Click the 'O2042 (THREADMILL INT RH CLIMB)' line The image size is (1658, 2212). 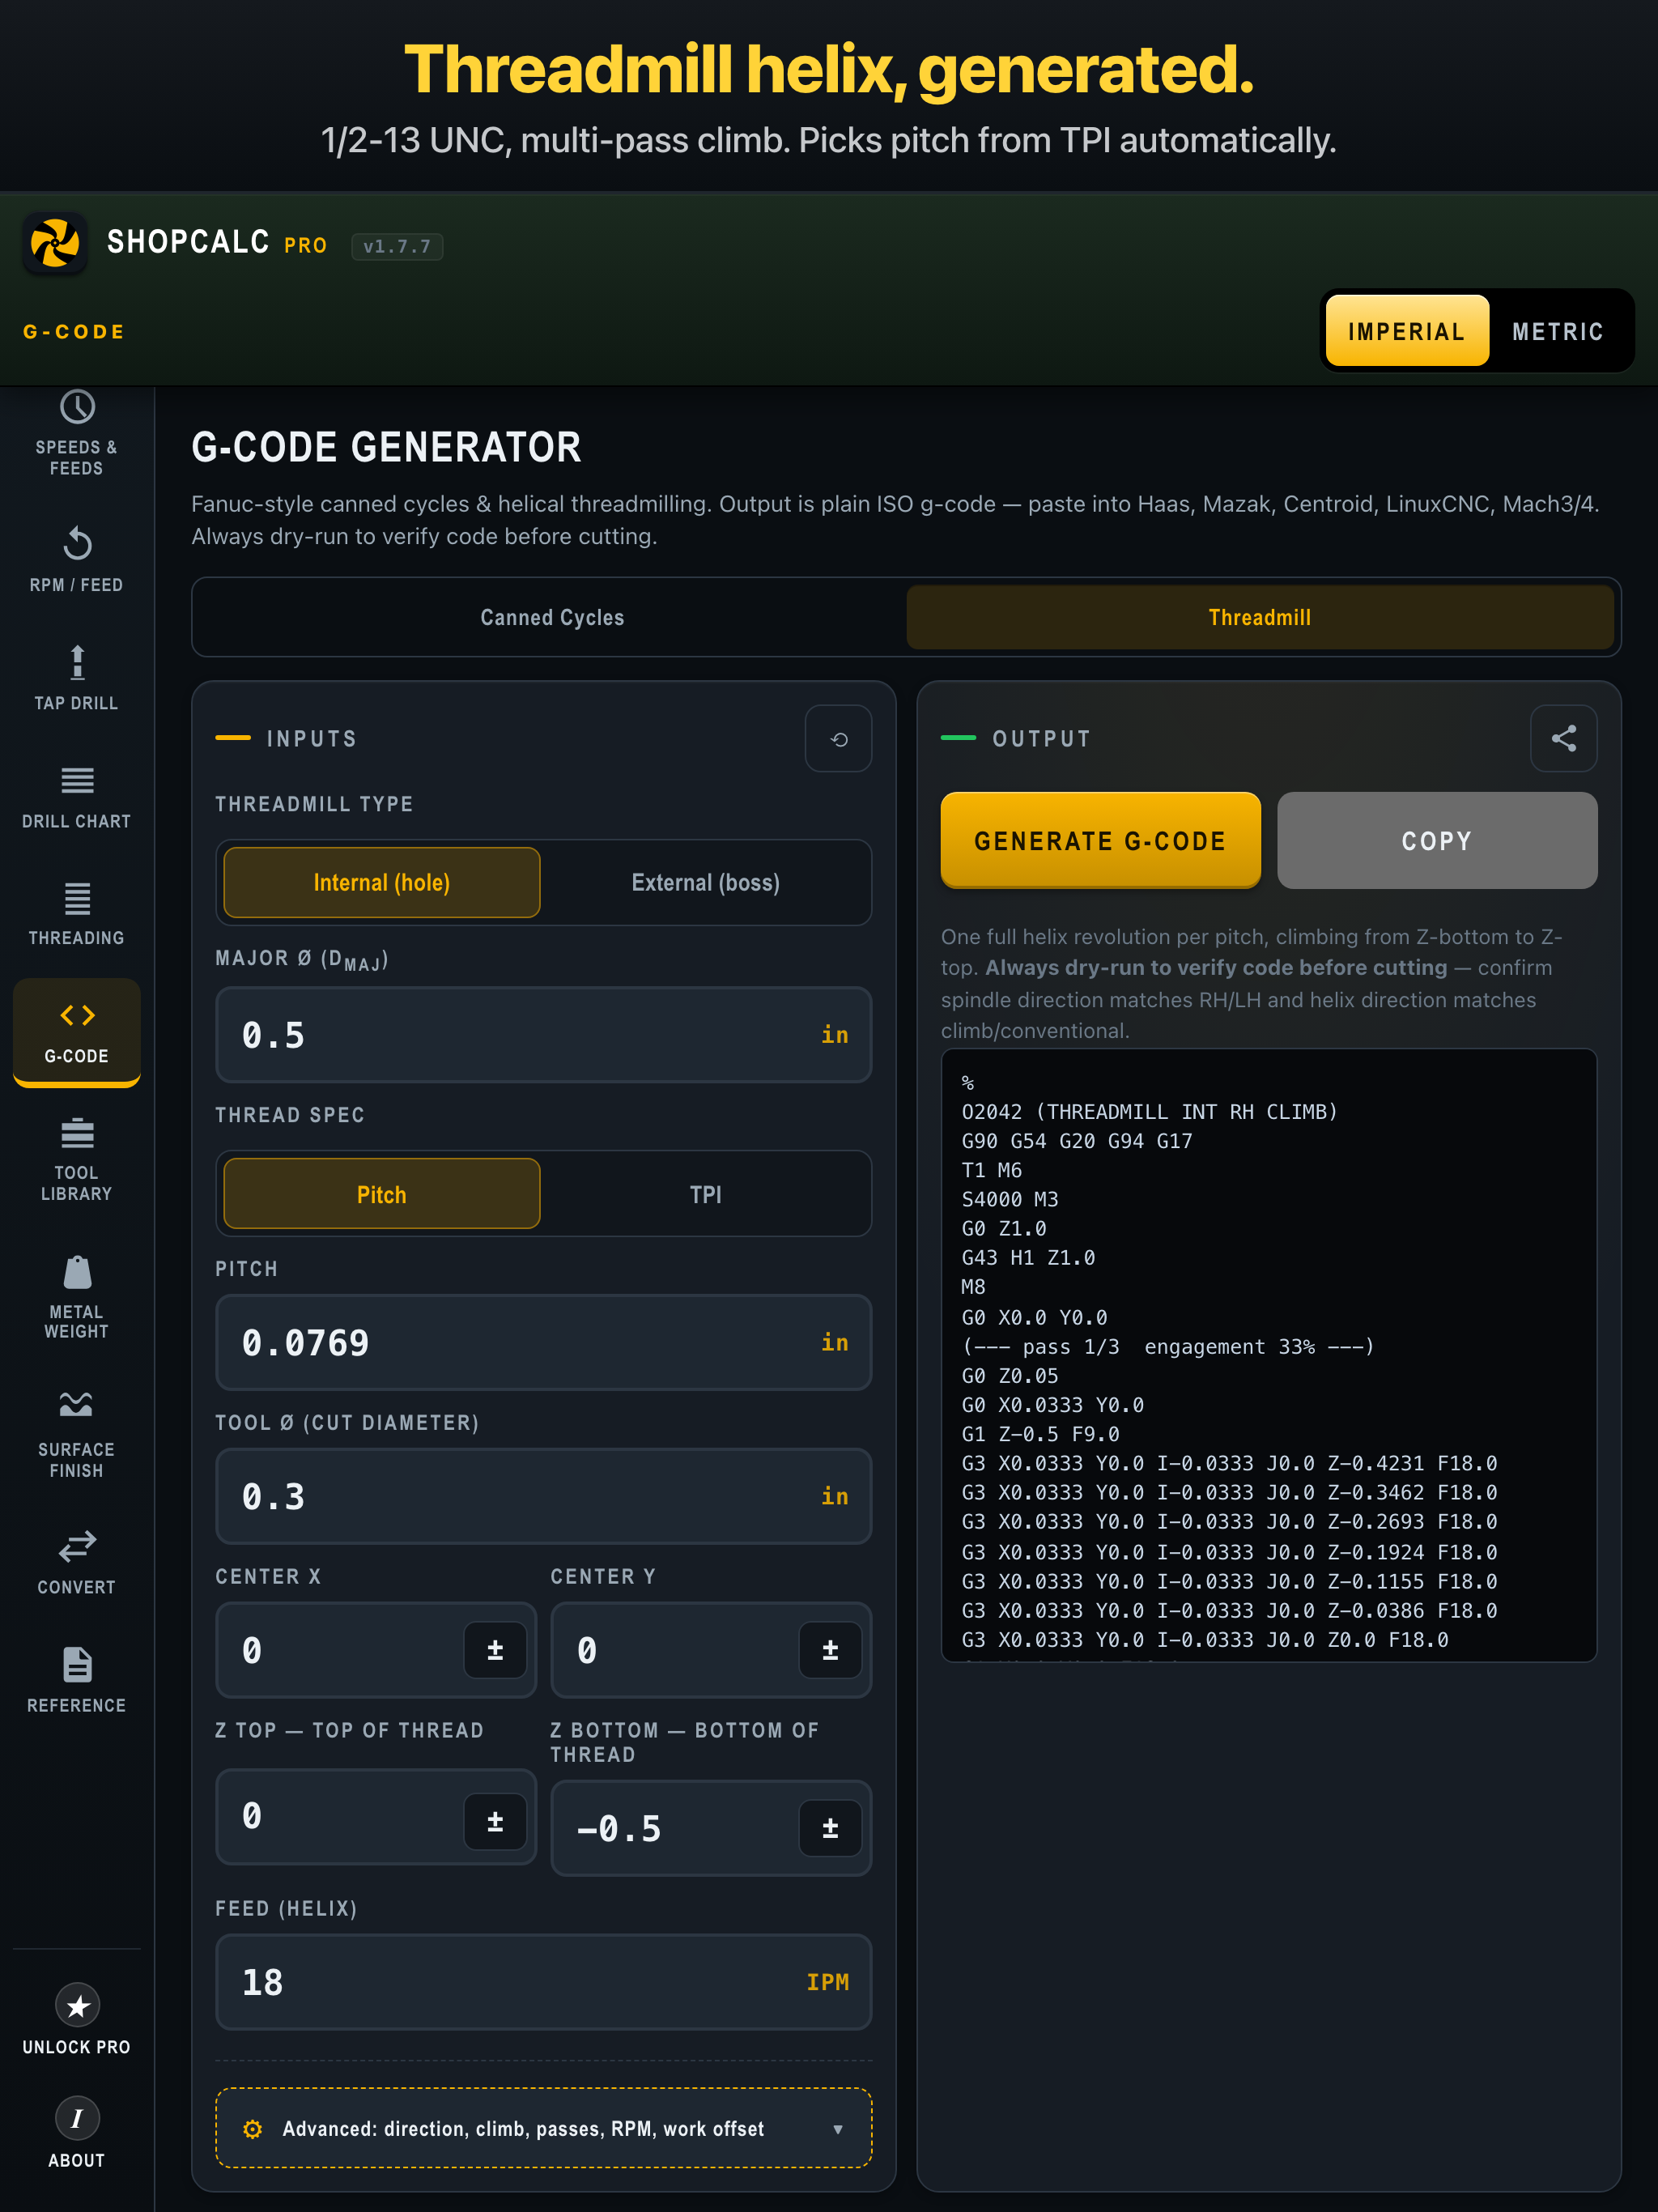click(x=1150, y=1112)
